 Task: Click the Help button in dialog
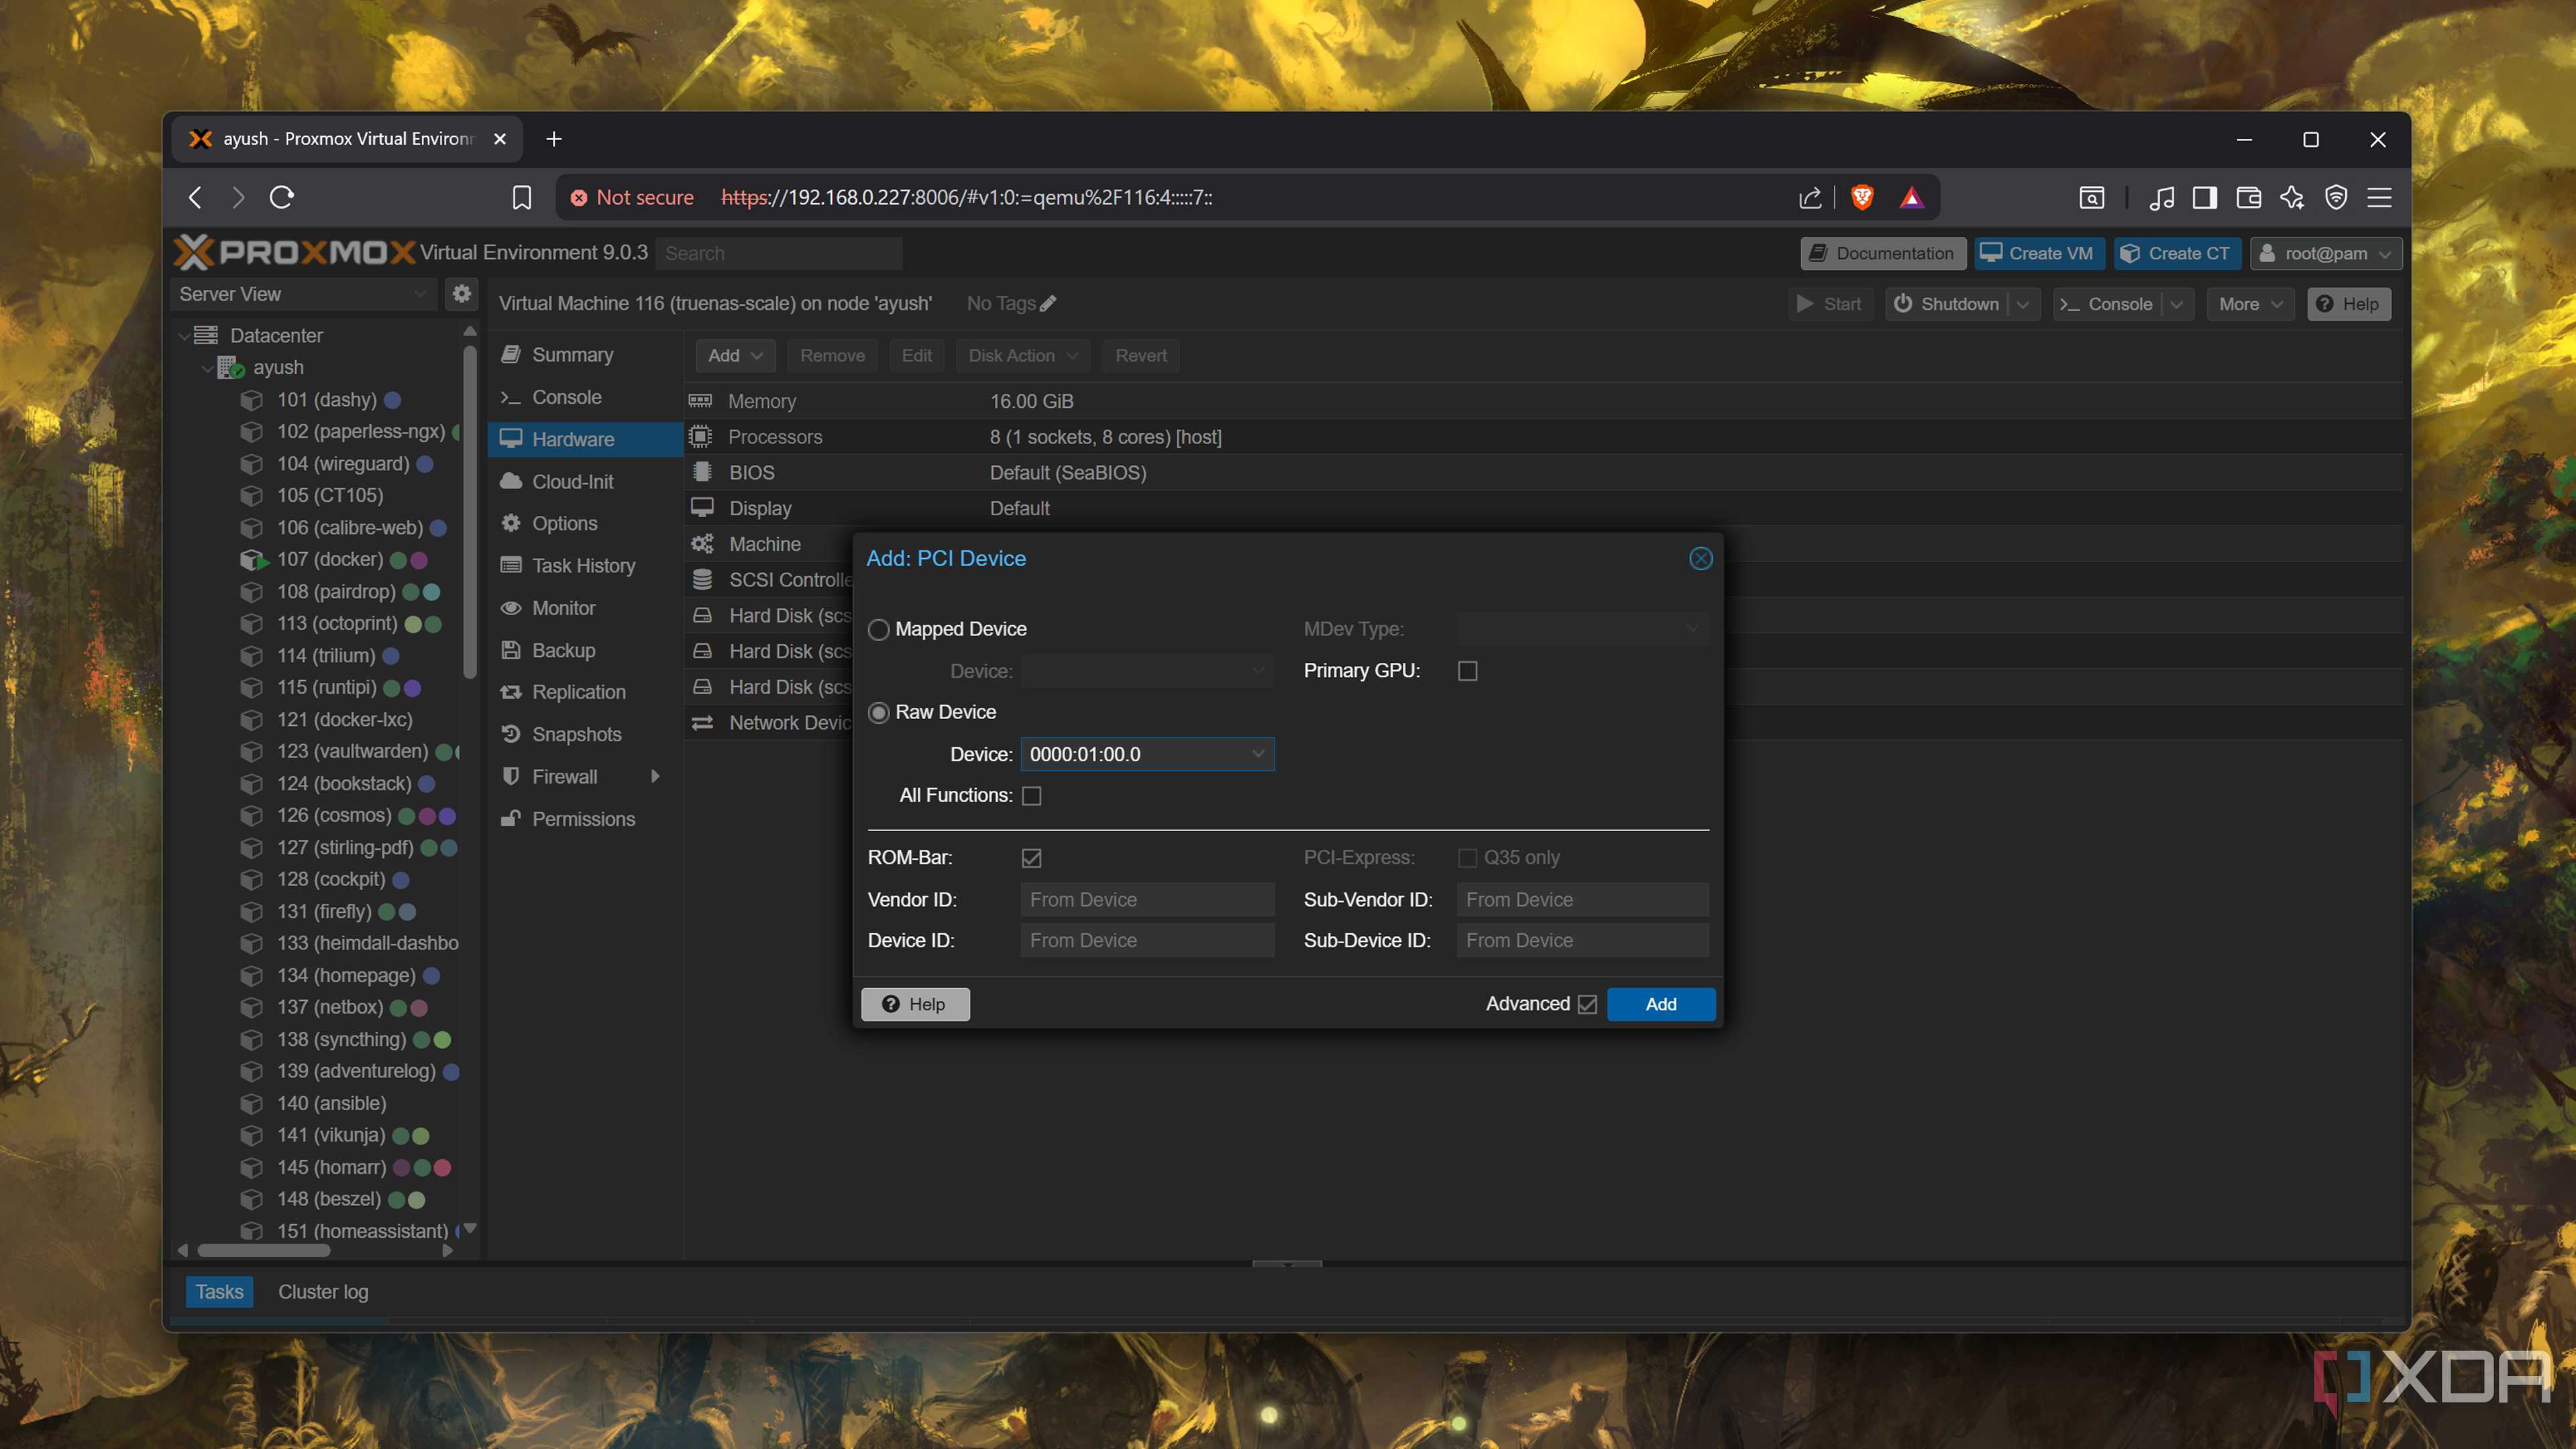point(915,1004)
